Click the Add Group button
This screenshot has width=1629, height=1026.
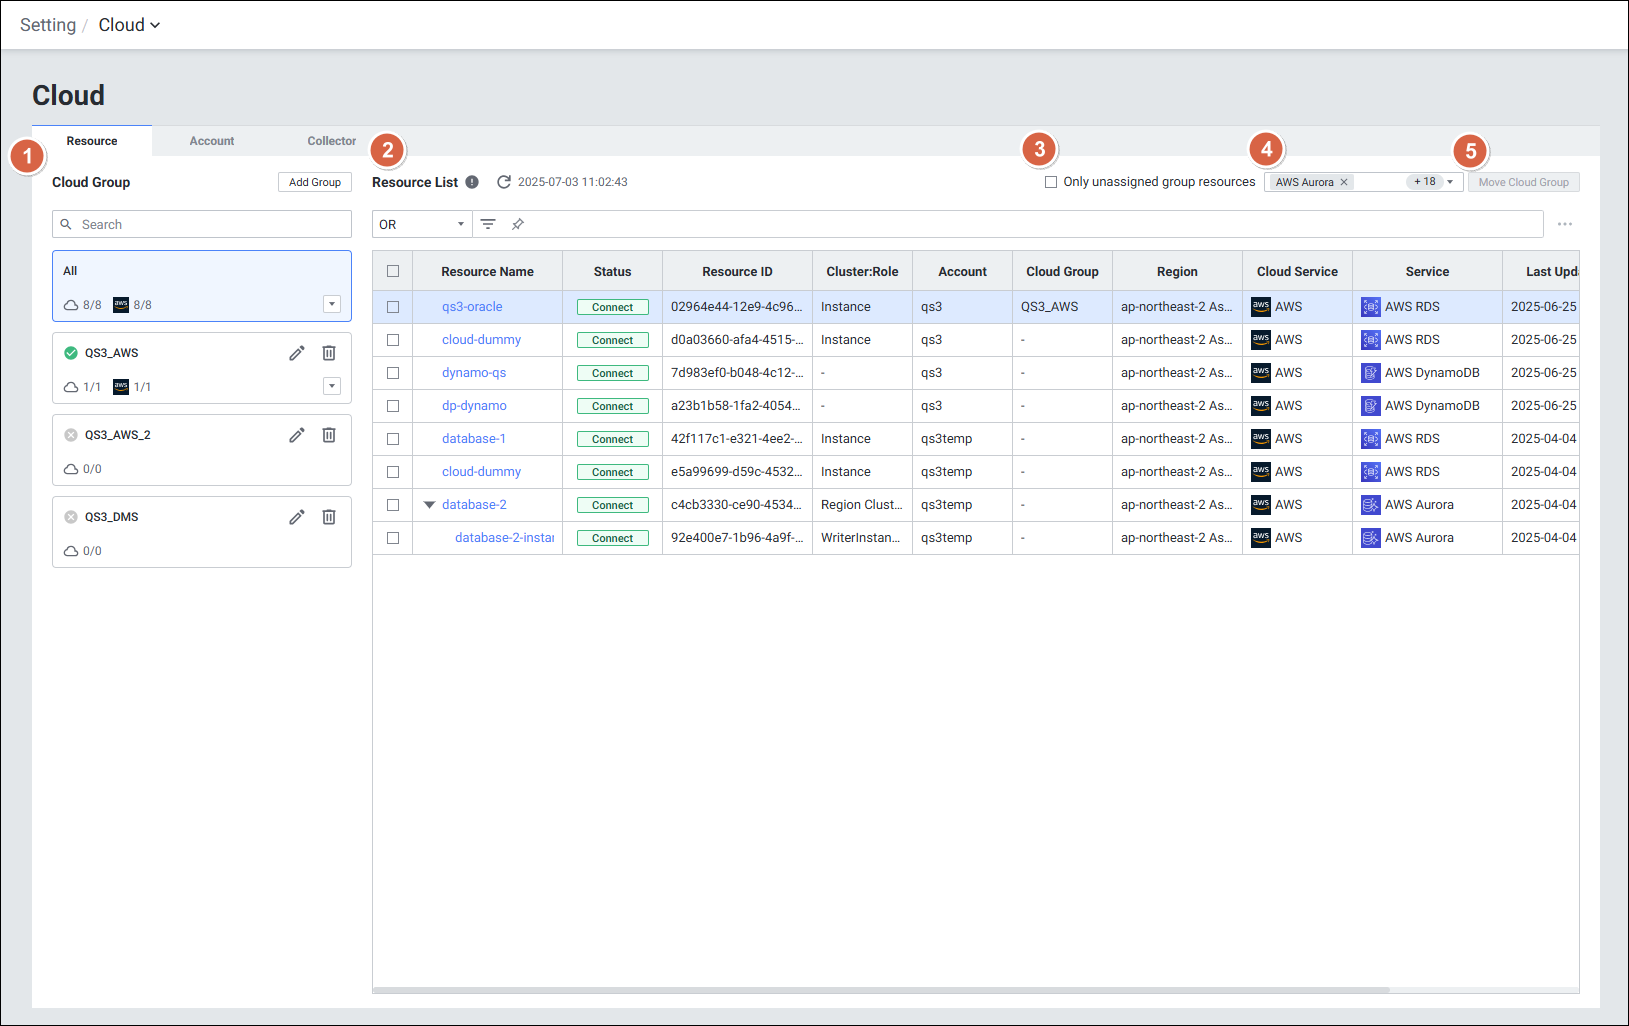coord(315,182)
